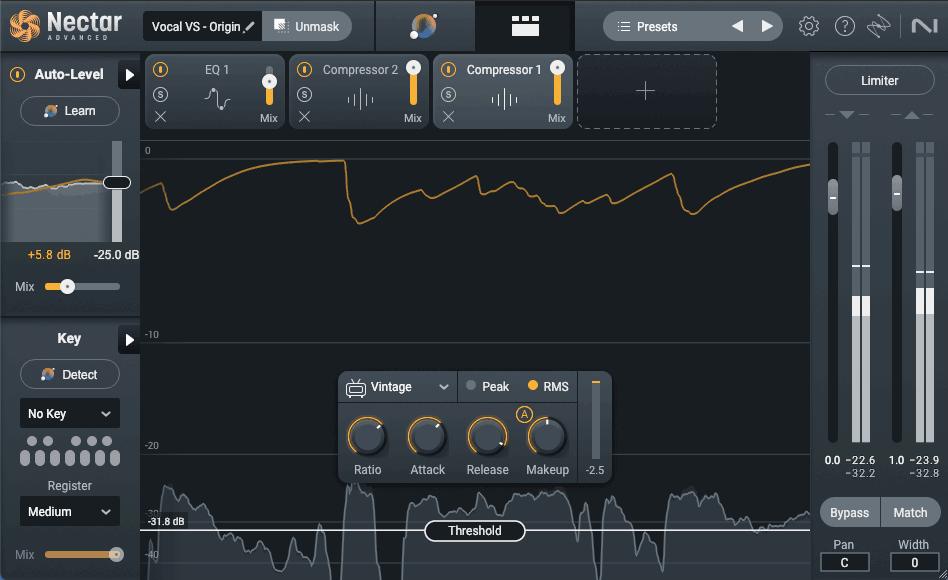Expand the Auto-Level panel arrow
This screenshot has height=580, width=948.
coord(129,75)
